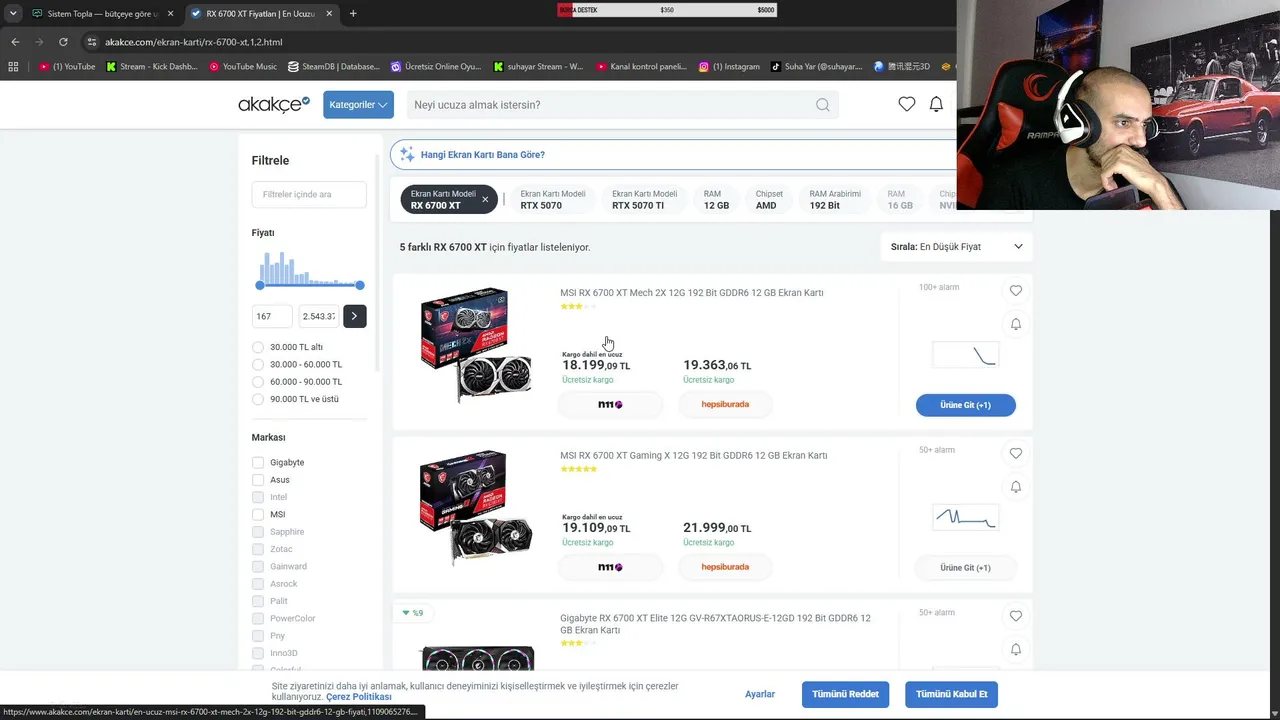The height and width of the screenshot is (720, 1280).
Task: Select the RAM 12 GB filter chip
Action: point(716,200)
